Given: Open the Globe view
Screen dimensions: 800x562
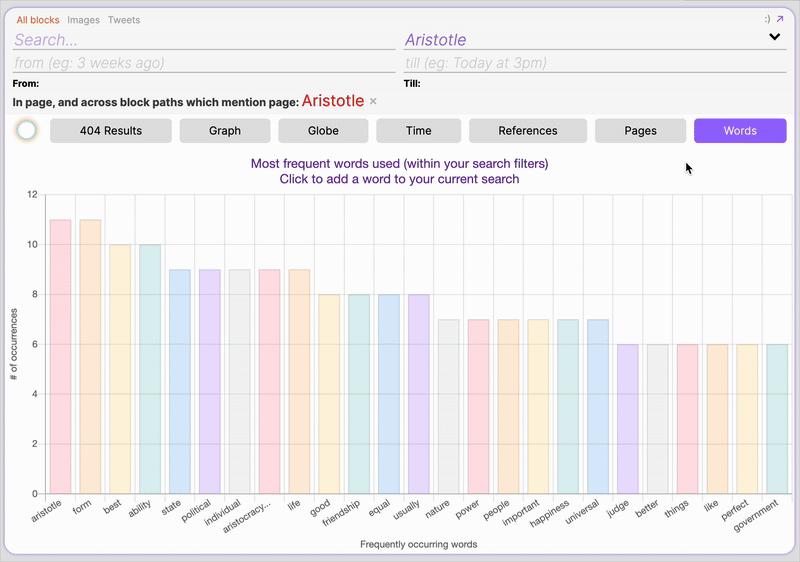Looking at the screenshot, I should click(x=323, y=131).
